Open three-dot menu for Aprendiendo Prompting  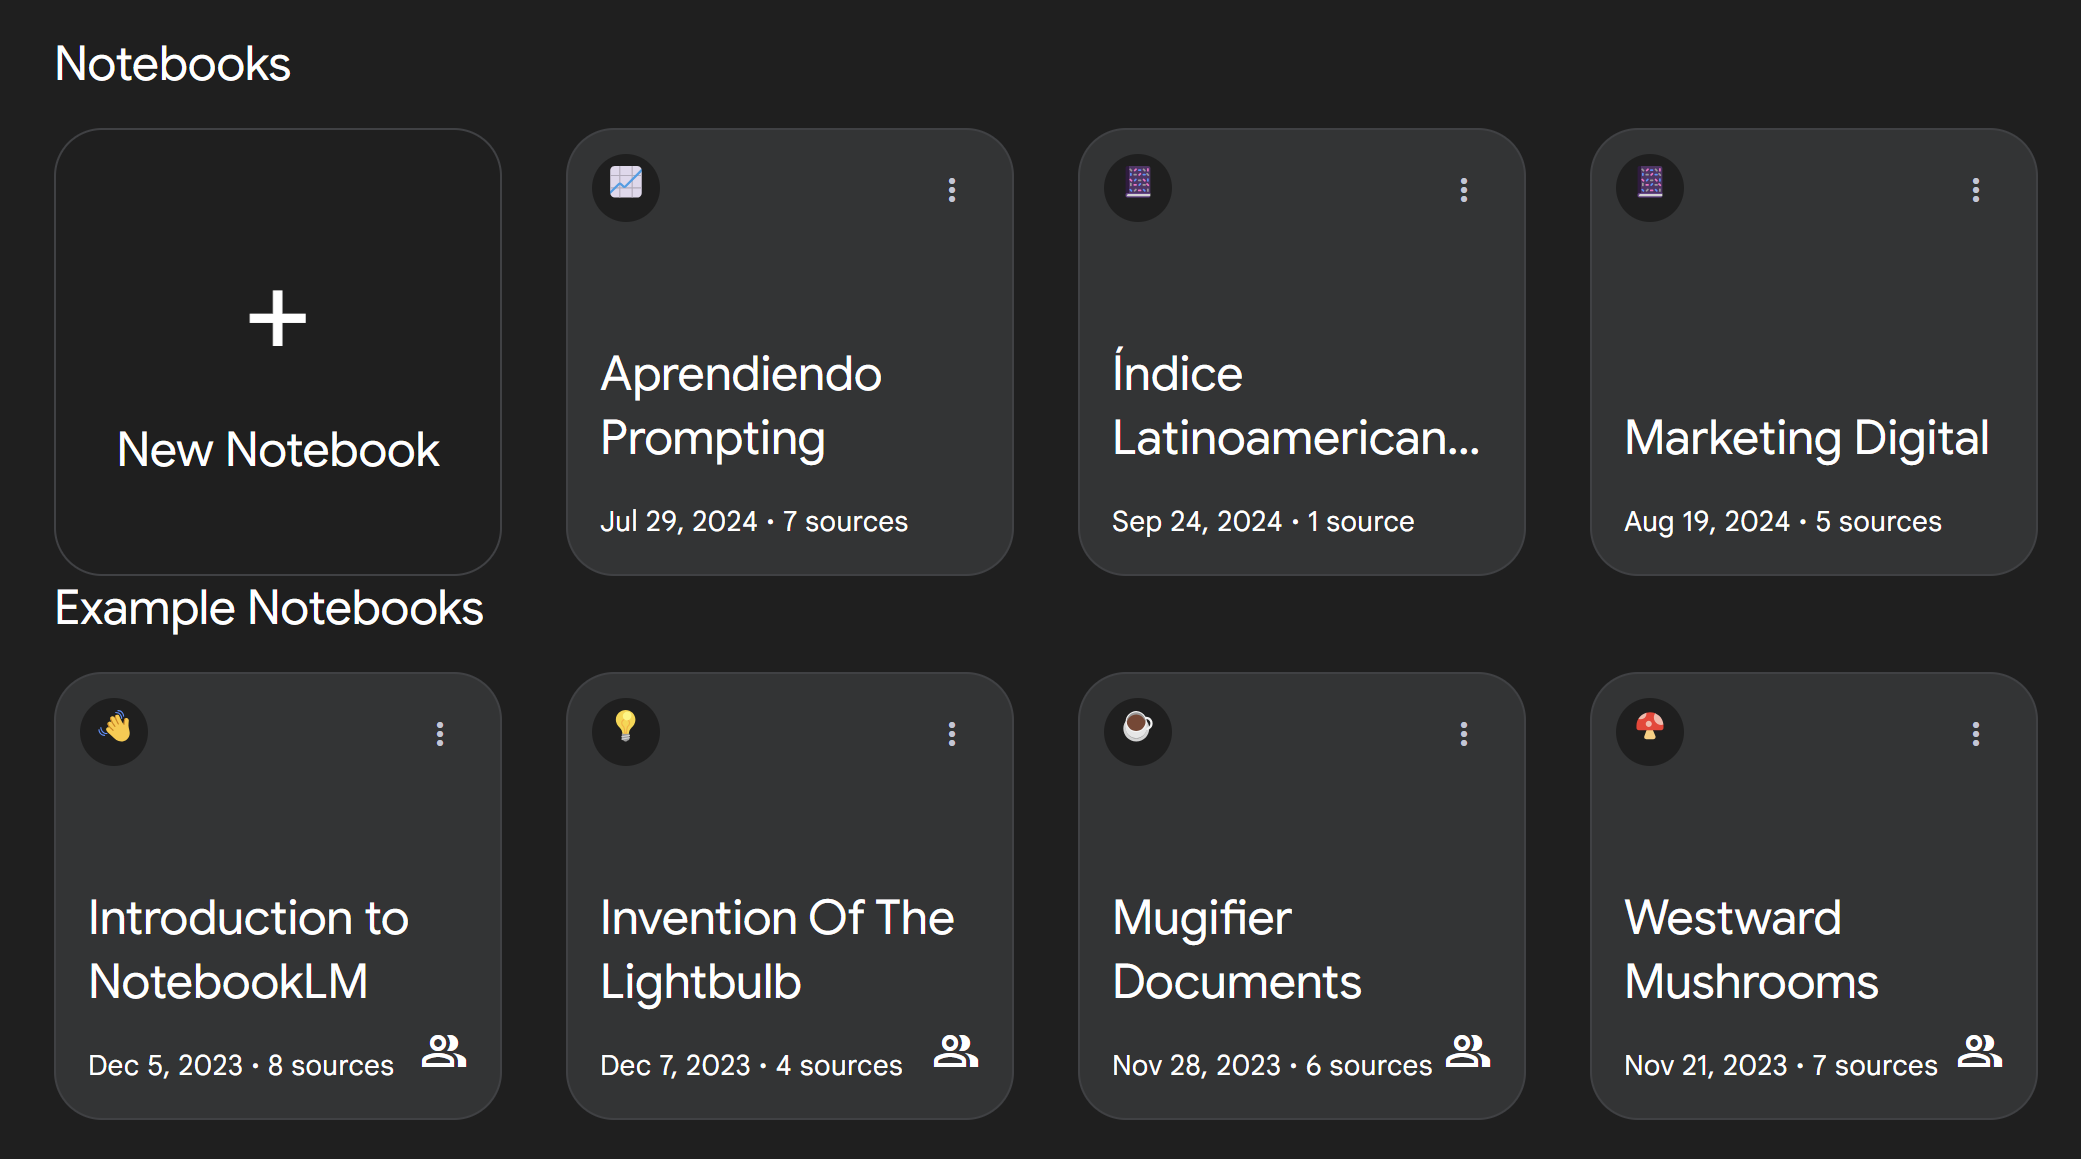952,190
